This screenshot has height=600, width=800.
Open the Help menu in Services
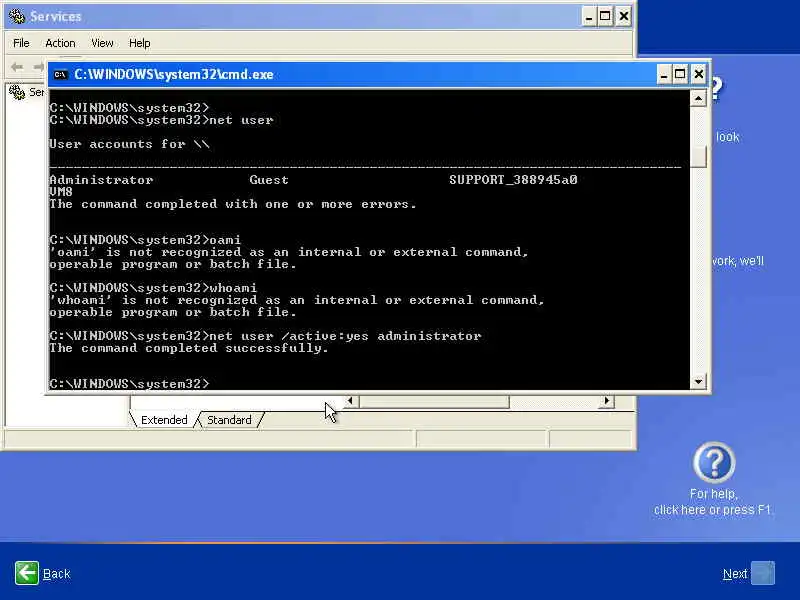[x=139, y=43]
